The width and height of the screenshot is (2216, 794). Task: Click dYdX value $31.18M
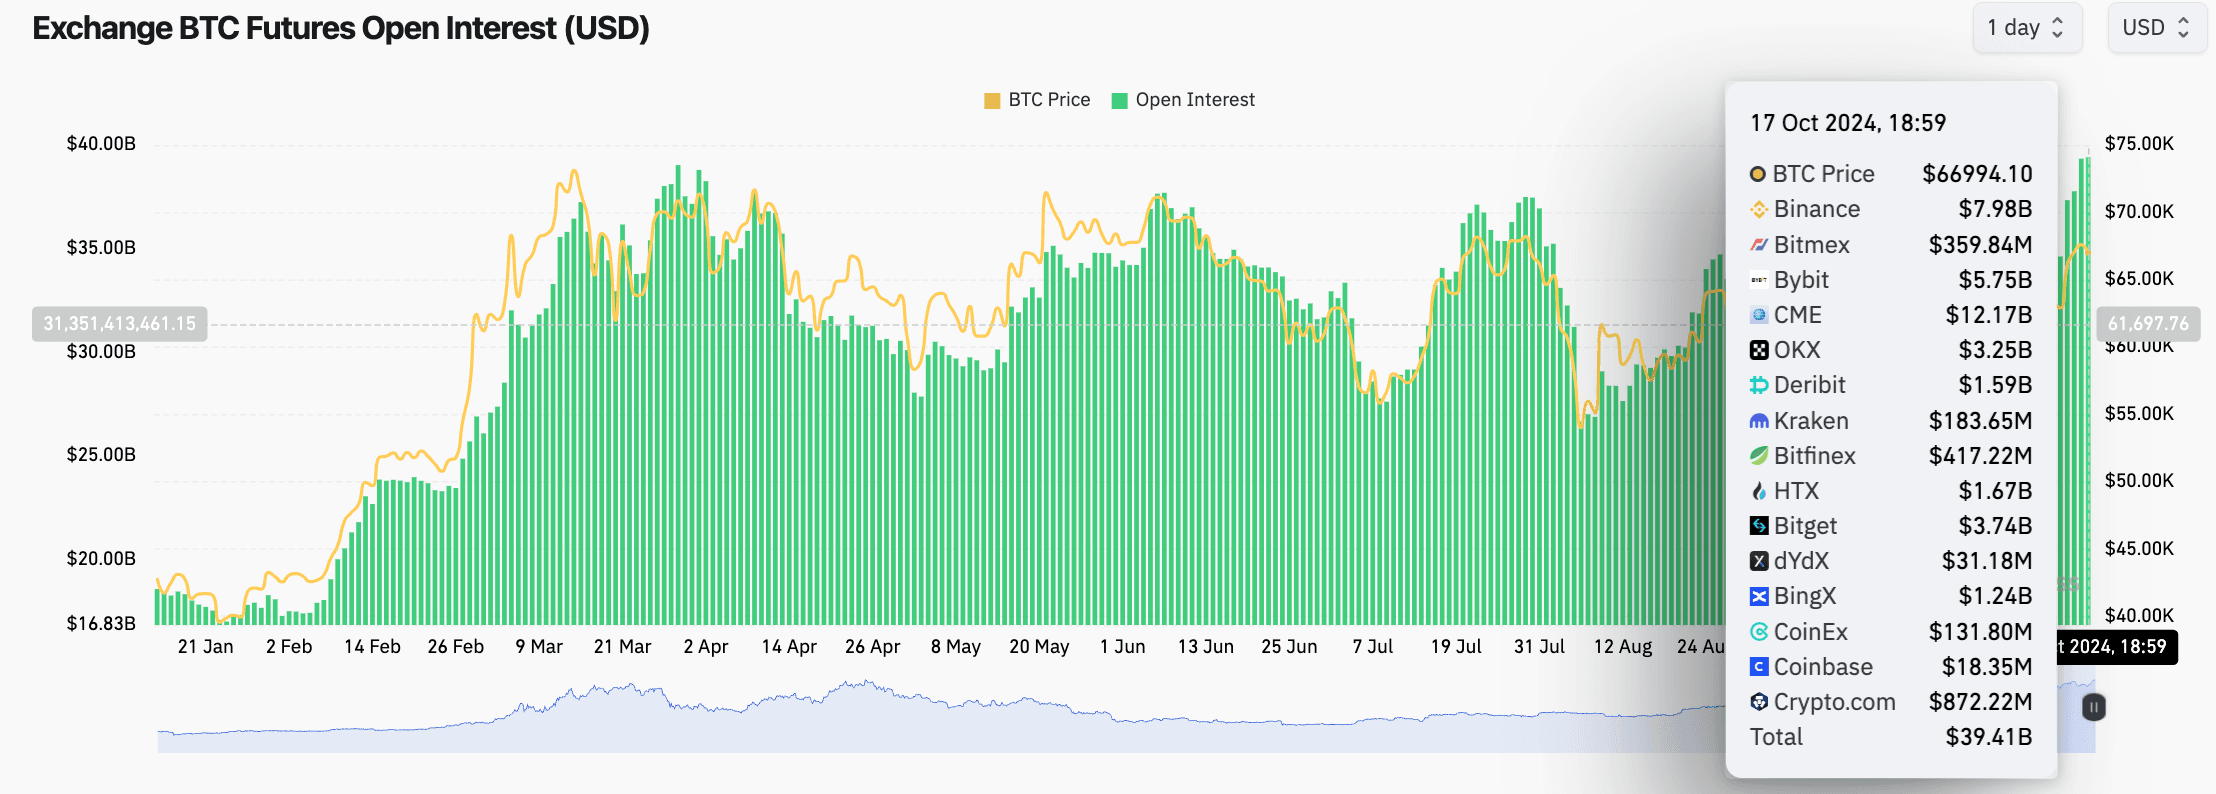coord(1987,561)
